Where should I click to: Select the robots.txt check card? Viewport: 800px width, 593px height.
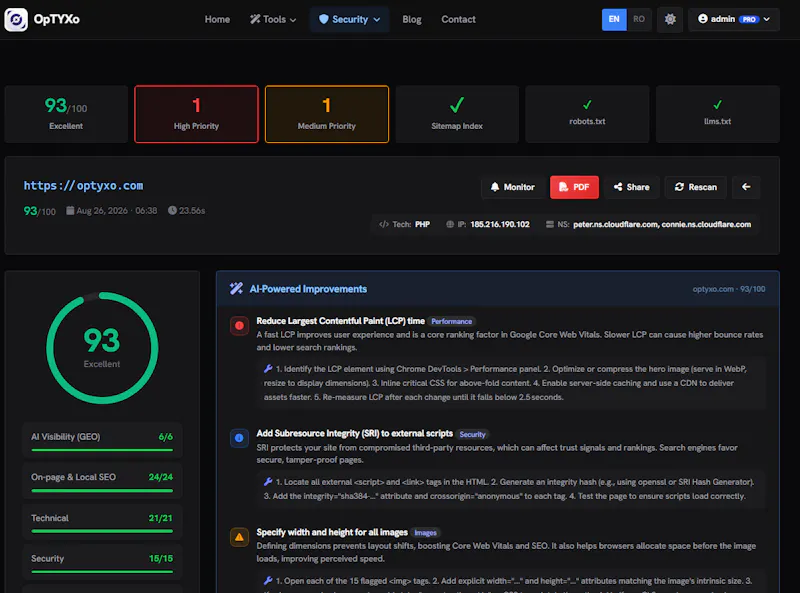[x=587, y=114]
